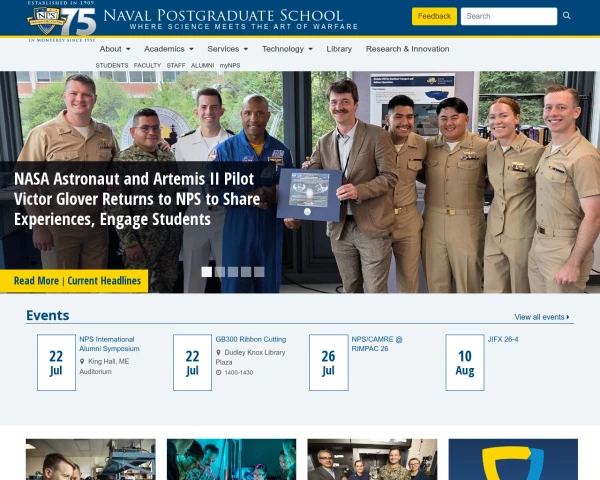Click the 22 Jul date box for GB300 Ribbon Cutting
Viewport: 600px width, 480px height.
click(x=192, y=362)
